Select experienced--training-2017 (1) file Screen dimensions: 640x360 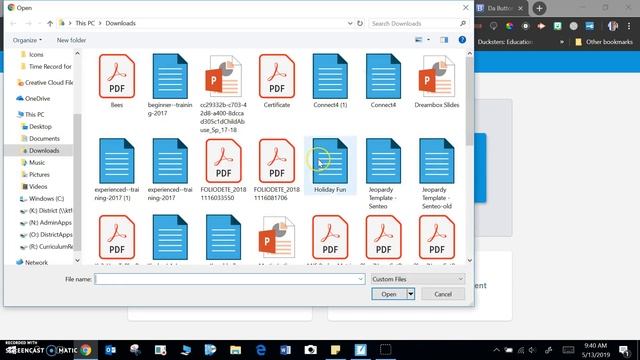pos(117,169)
